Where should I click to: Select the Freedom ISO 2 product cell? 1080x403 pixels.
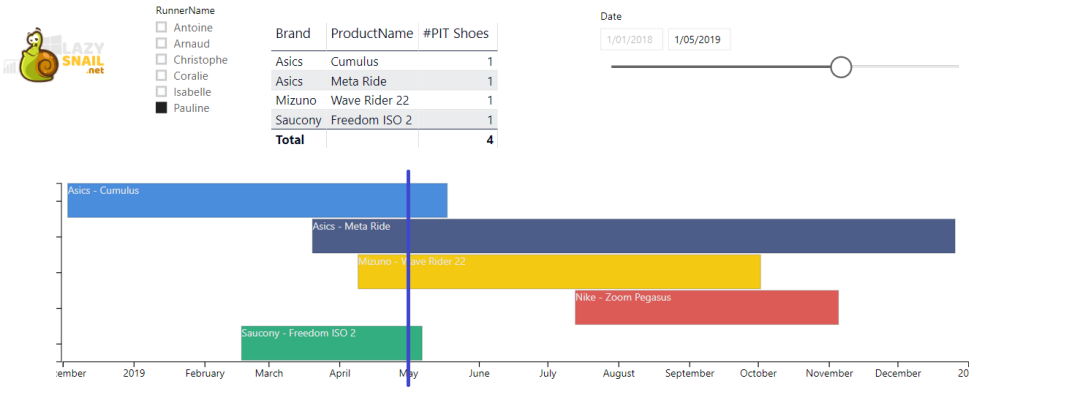coord(371,120)
